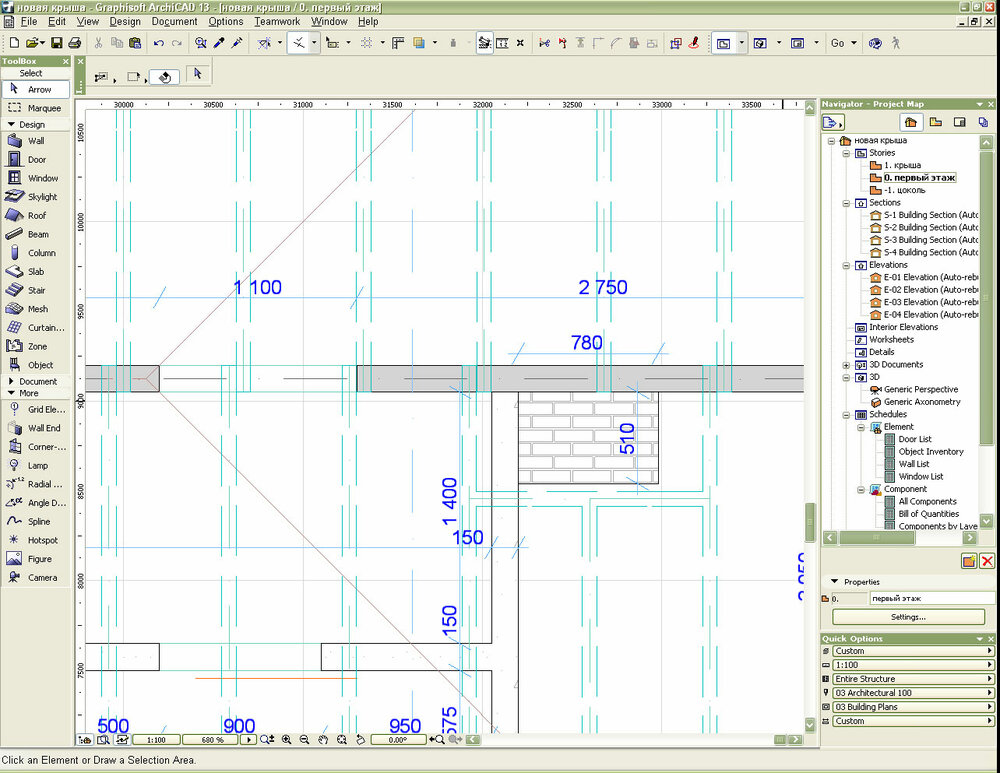Open the Document menu
This screenshot has width=1000, height=773.
[x=175, y=21]
